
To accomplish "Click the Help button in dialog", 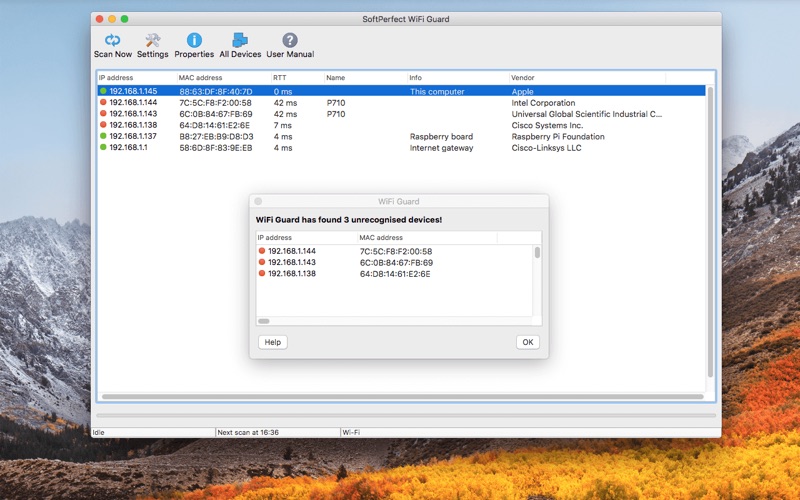I will 272,342.
